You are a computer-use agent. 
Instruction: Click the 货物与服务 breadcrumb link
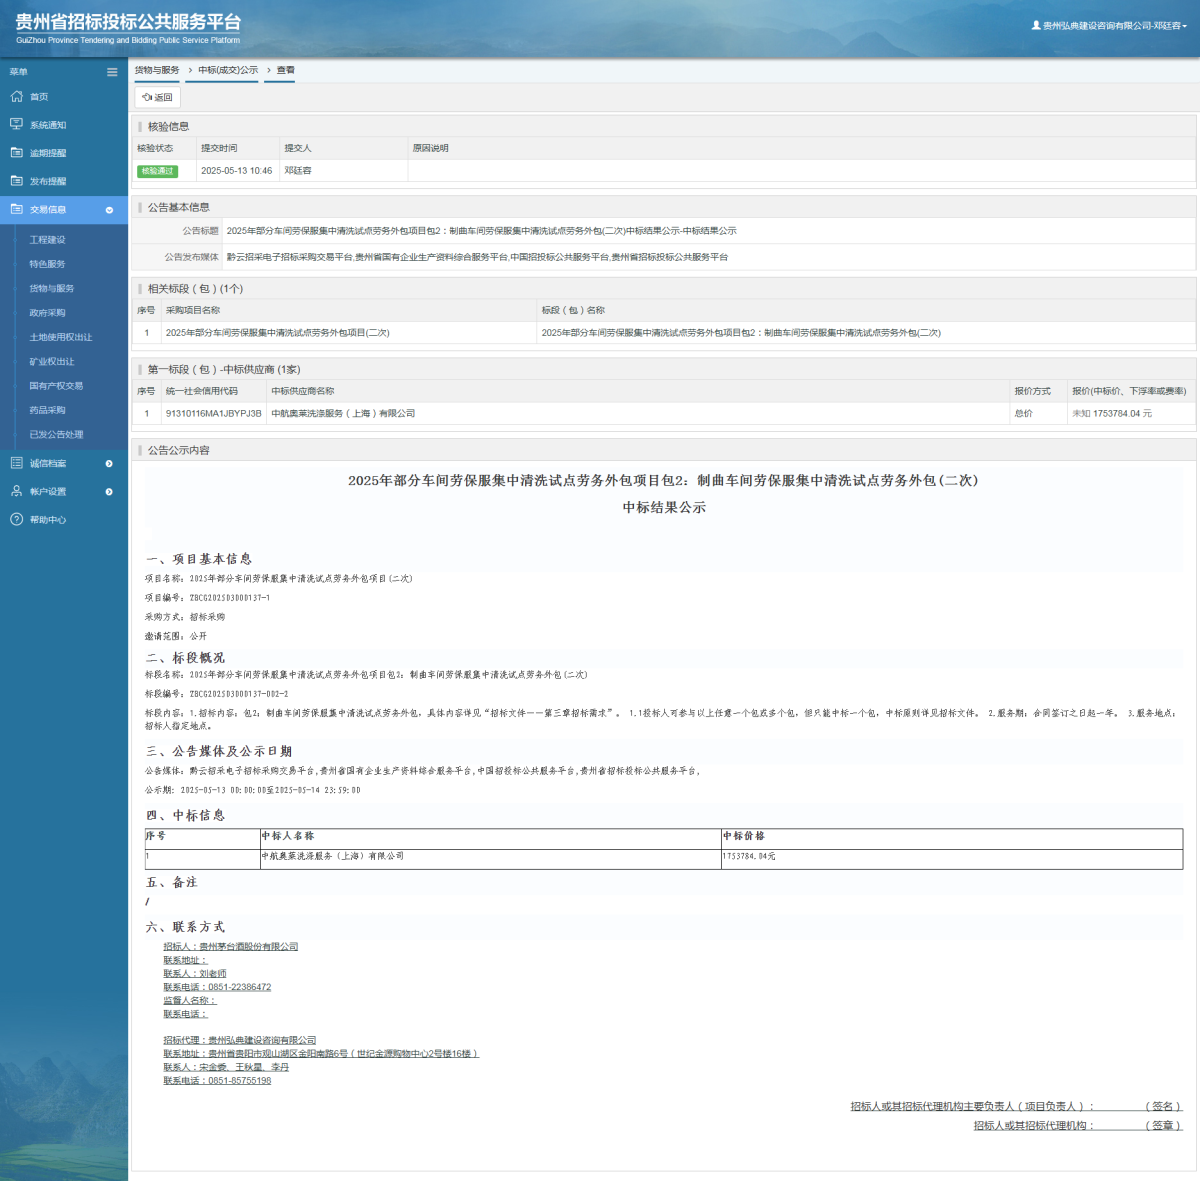(x=157, y=70)
